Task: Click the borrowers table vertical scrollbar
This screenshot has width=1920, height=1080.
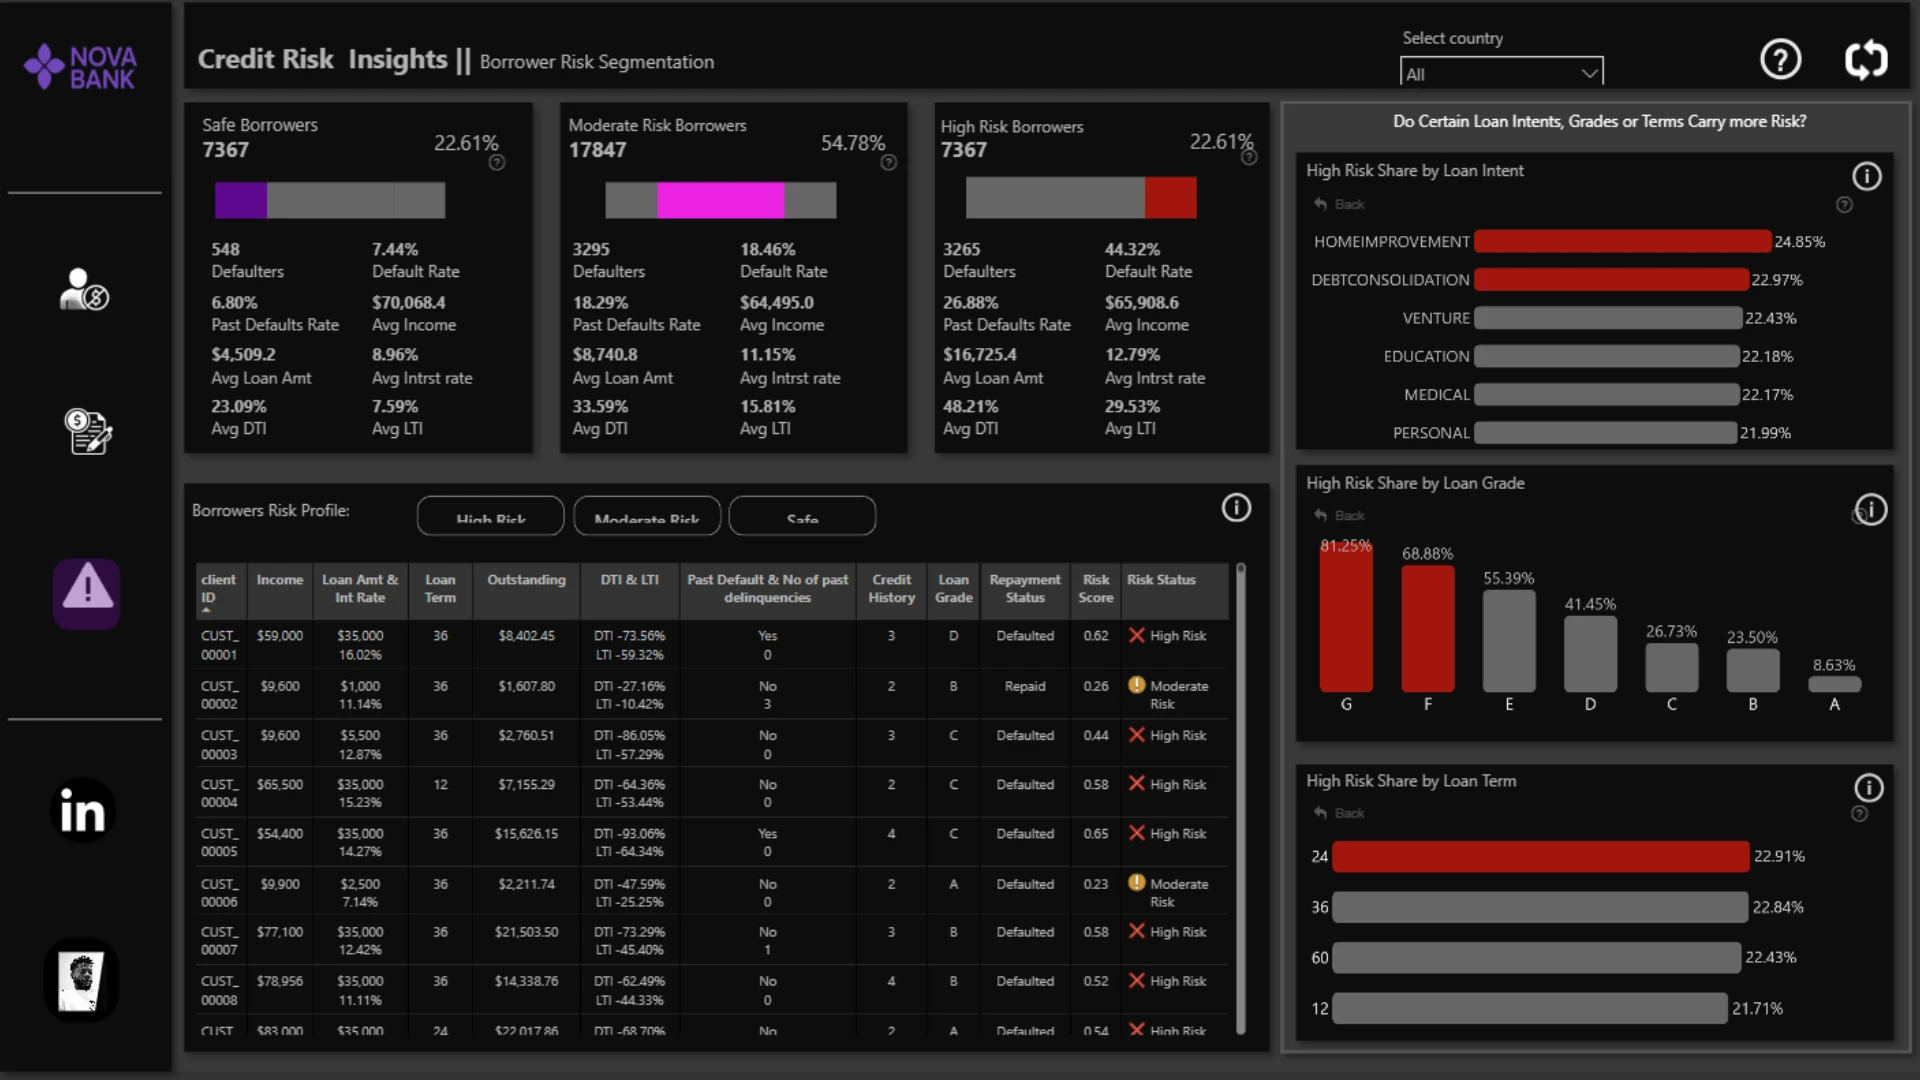Action: click(1240, 800)
